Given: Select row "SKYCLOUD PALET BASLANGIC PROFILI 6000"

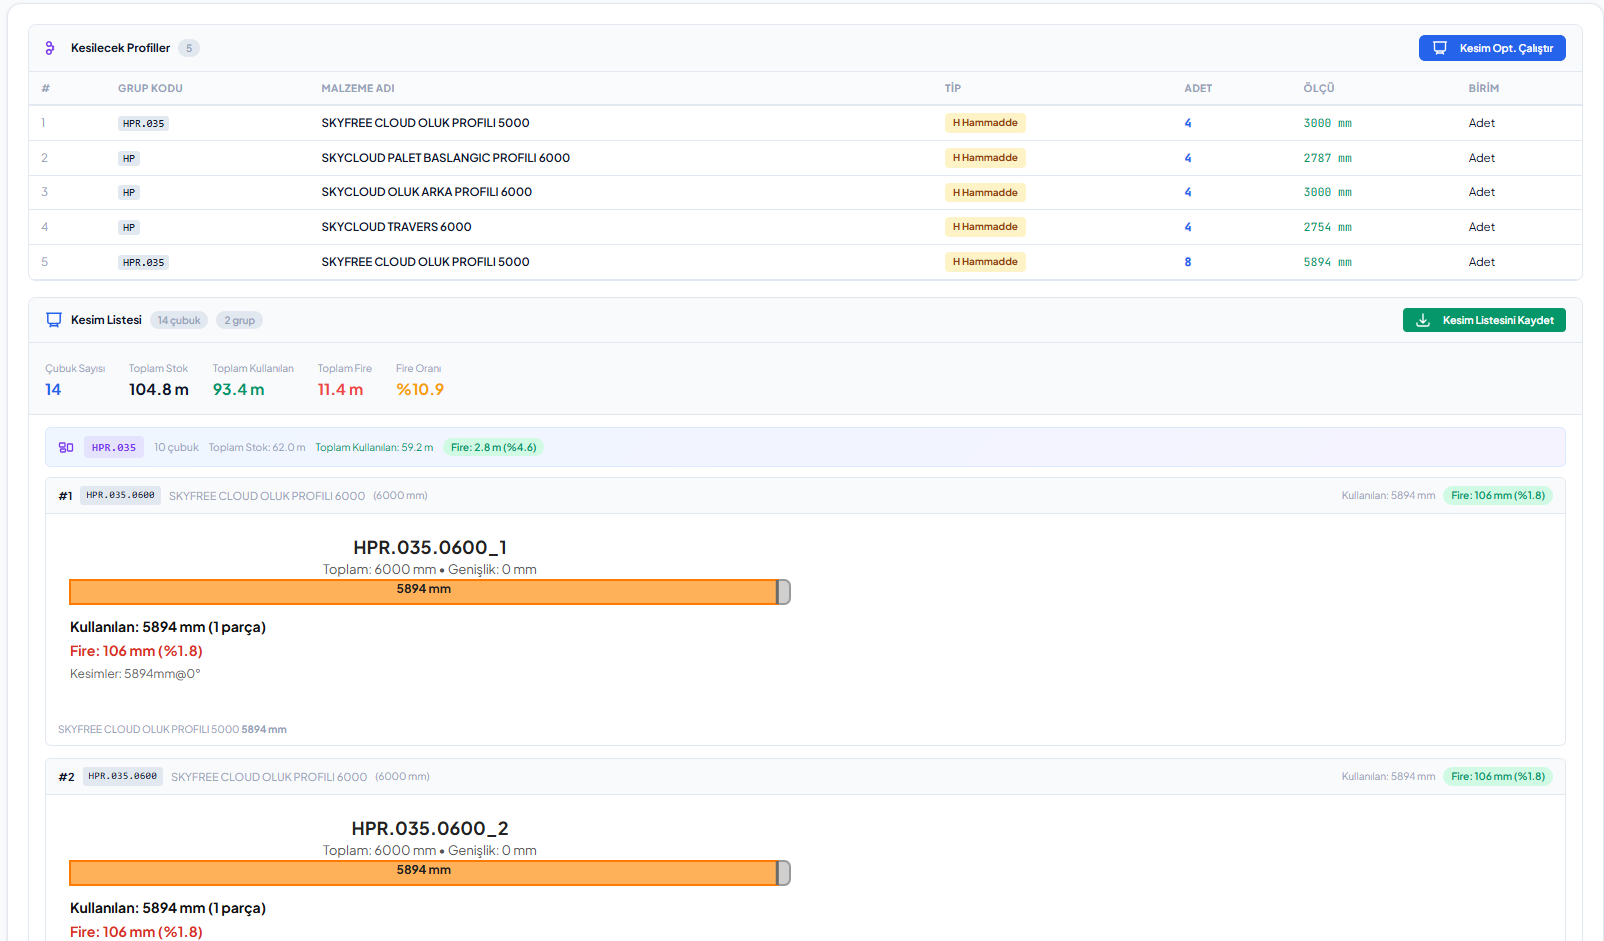Looking at the screenshot, I should click(805, 158).
